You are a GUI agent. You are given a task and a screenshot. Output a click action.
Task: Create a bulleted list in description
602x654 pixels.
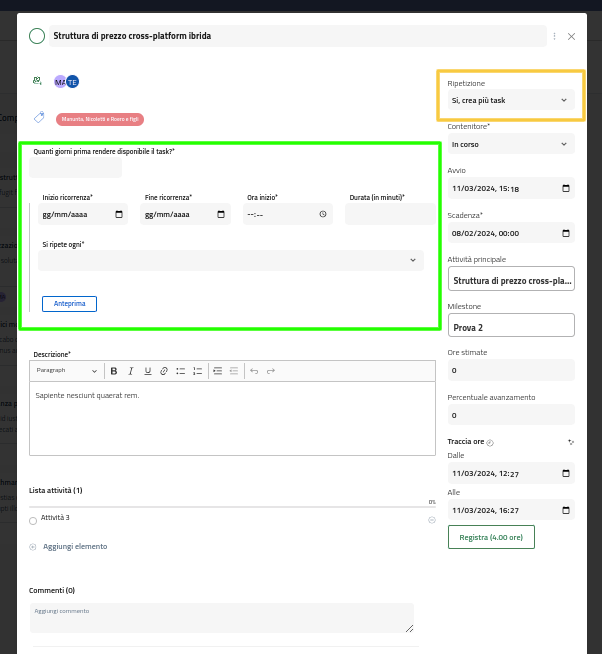coord(181,371)
